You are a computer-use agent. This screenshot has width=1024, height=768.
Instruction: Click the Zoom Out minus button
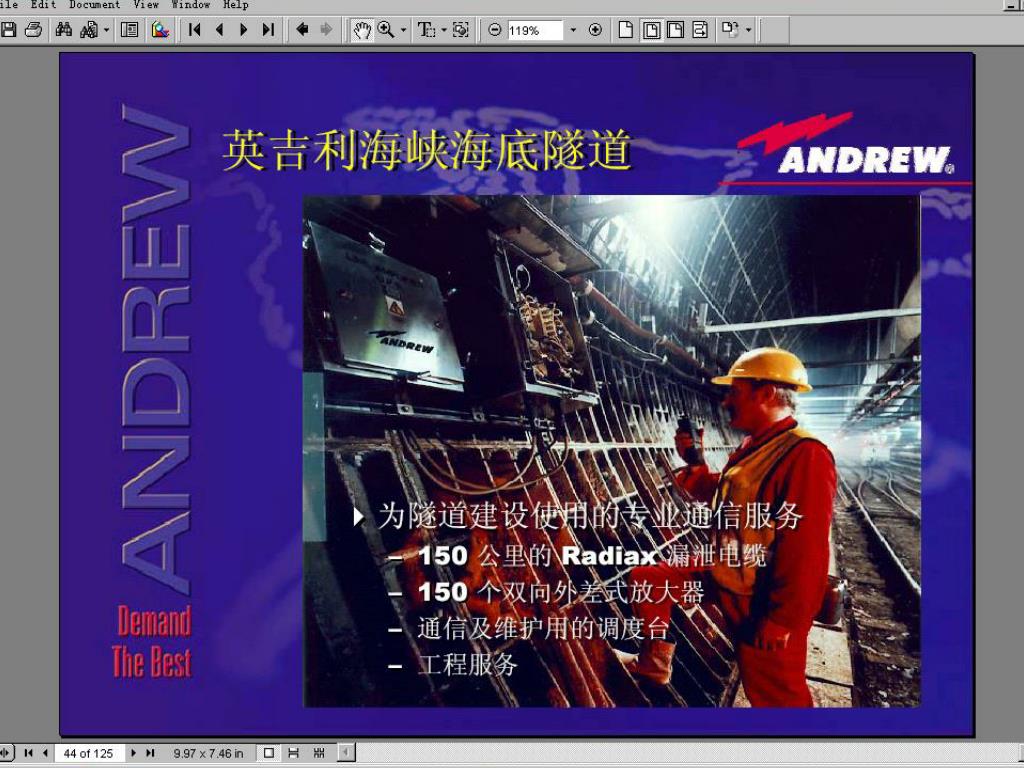(x=495, y=30)
